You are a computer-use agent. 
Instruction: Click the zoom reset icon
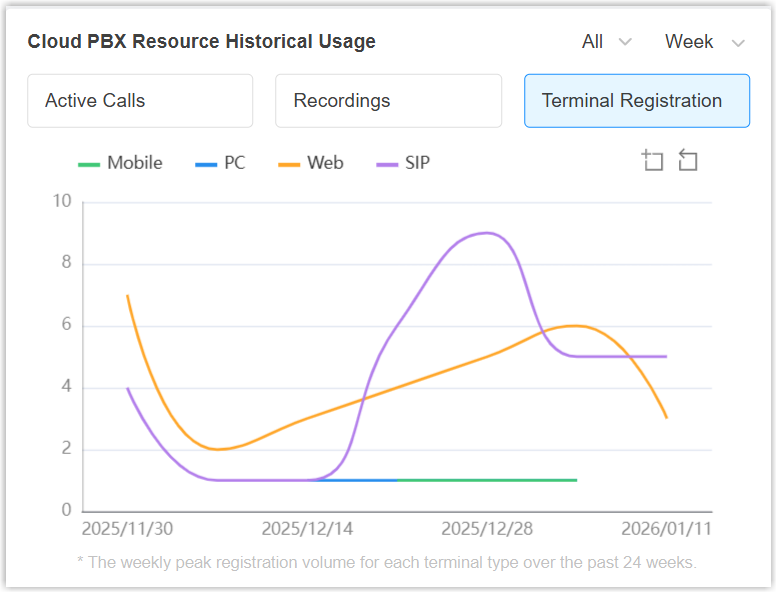pyautogui.click(x=688, y=160)
